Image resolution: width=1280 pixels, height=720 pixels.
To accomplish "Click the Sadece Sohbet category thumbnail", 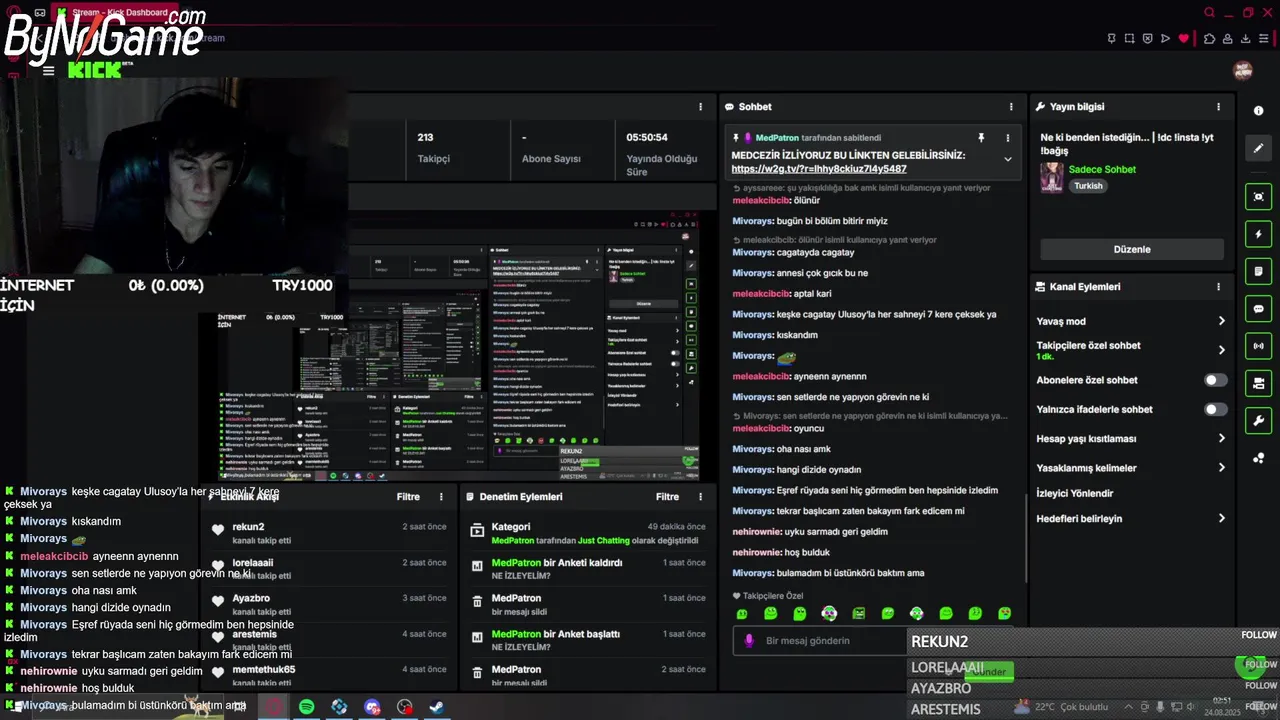I will pyautogui.click(x=1052, y=177).
